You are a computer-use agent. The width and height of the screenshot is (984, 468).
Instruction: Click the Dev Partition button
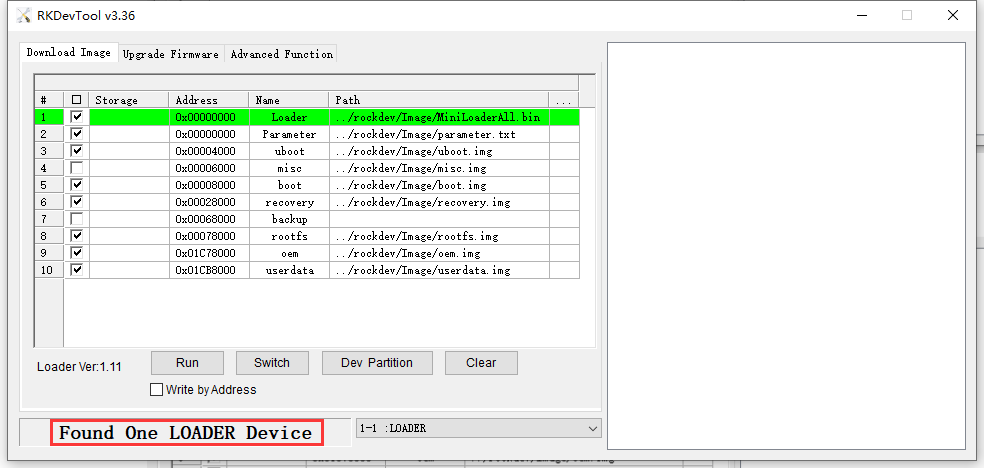point(377,363)
